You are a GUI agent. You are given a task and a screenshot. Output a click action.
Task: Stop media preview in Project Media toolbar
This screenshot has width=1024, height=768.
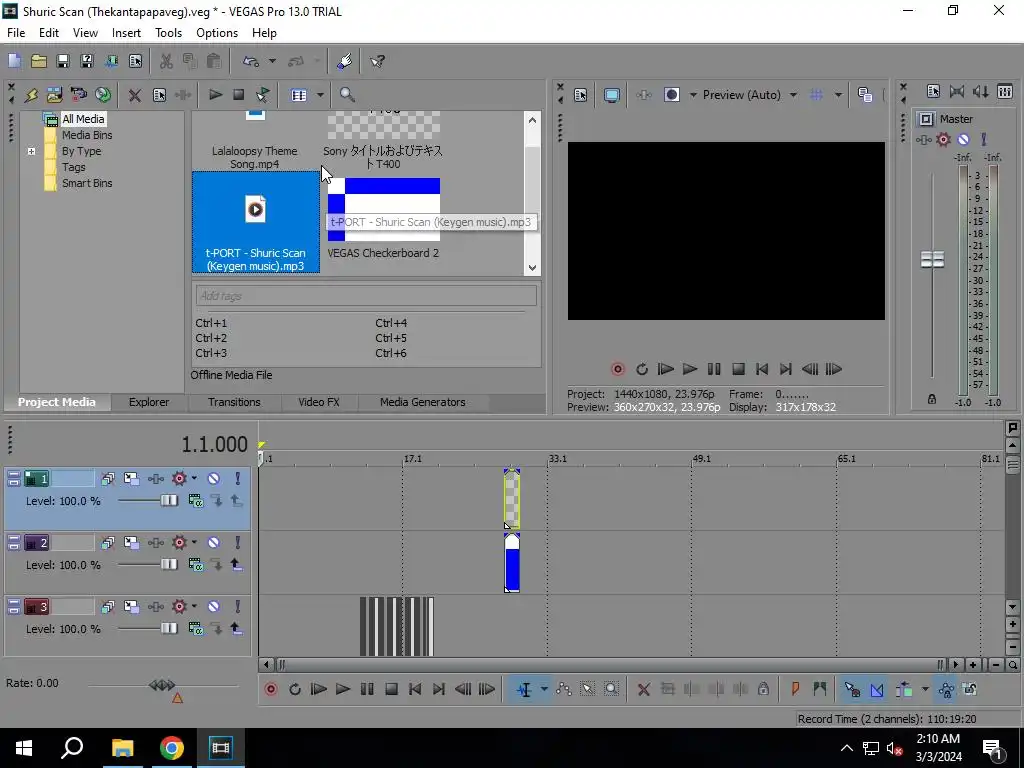click(x=239, y=95)
